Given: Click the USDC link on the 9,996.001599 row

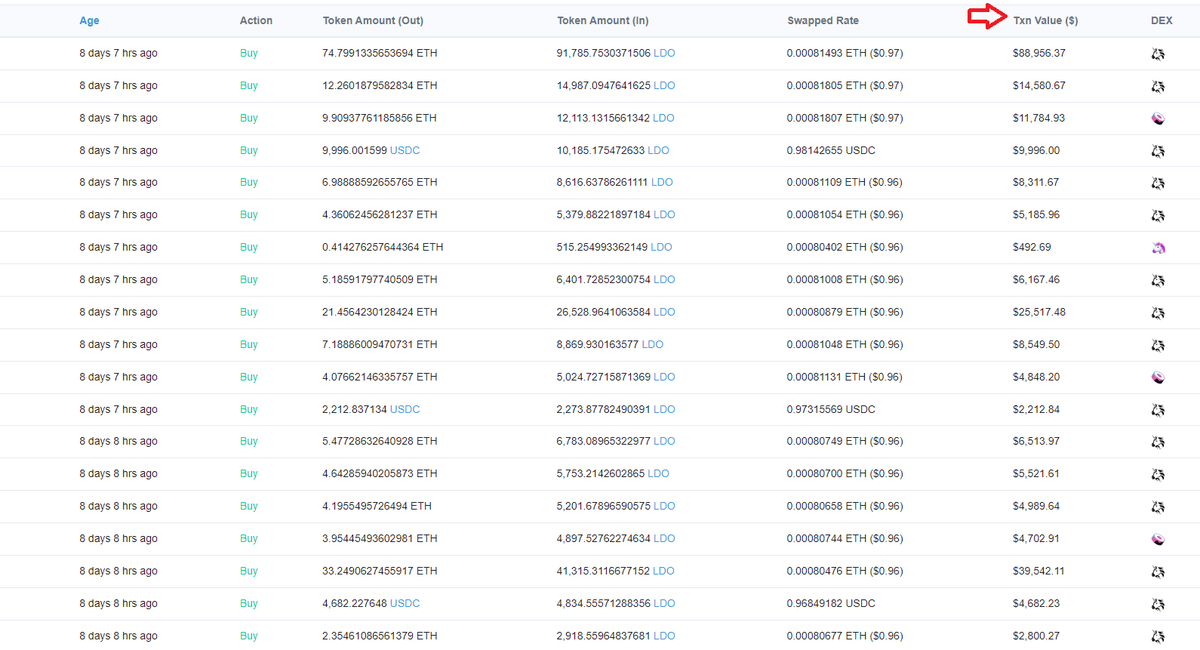Looking at the screenshot, I should tap(405, 150).
